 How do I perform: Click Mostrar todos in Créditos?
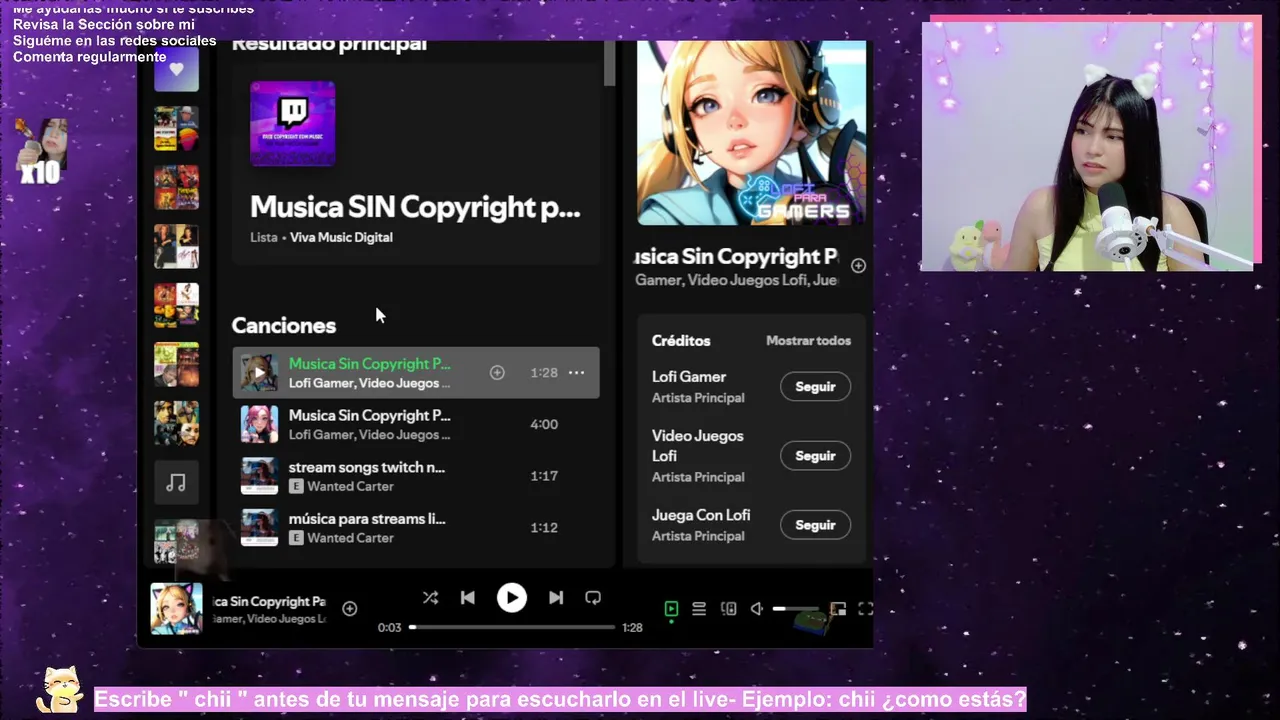[x=808, y=340]
